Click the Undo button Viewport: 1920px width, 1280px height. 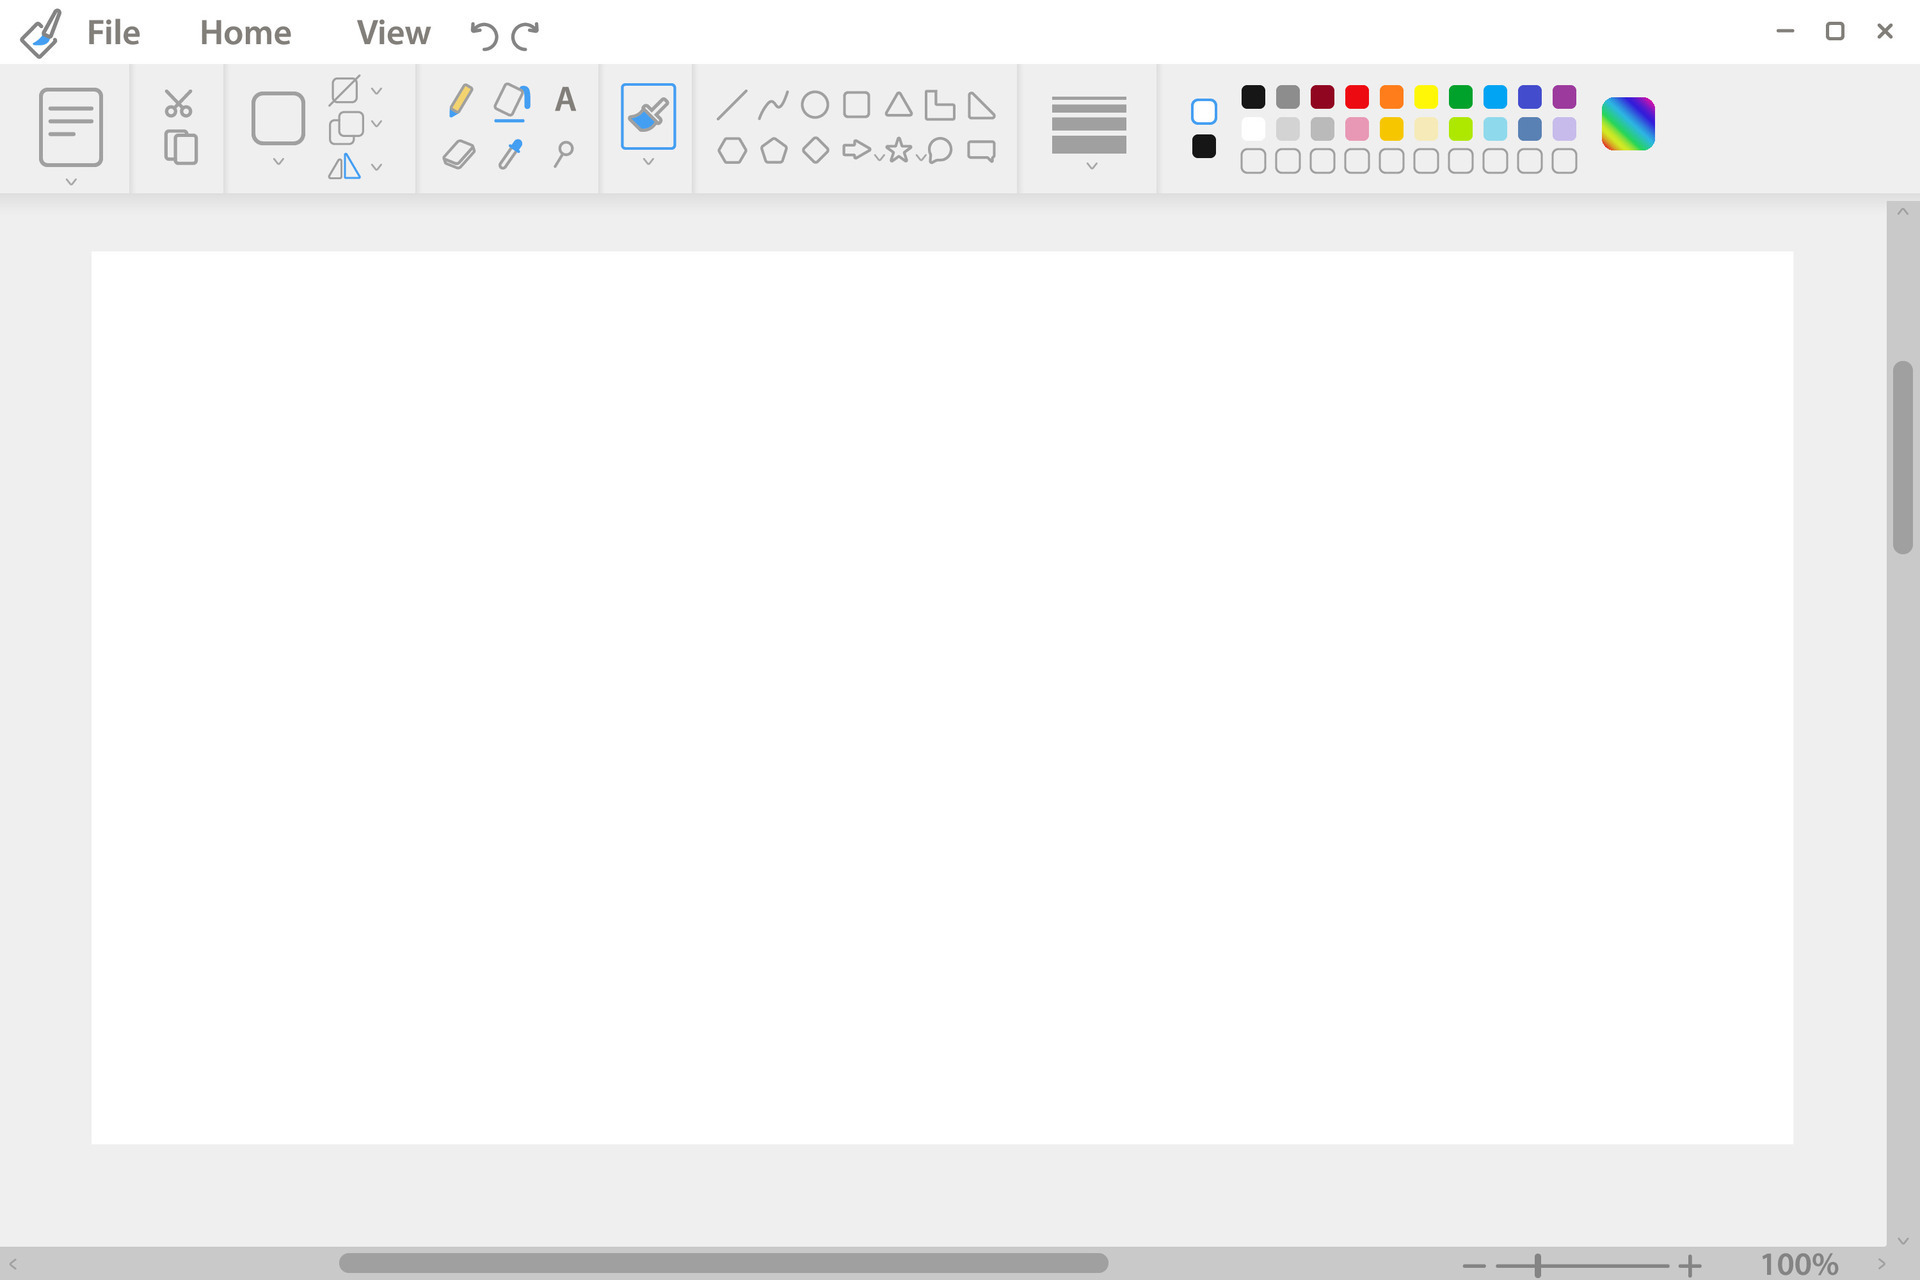click(481, 35)
